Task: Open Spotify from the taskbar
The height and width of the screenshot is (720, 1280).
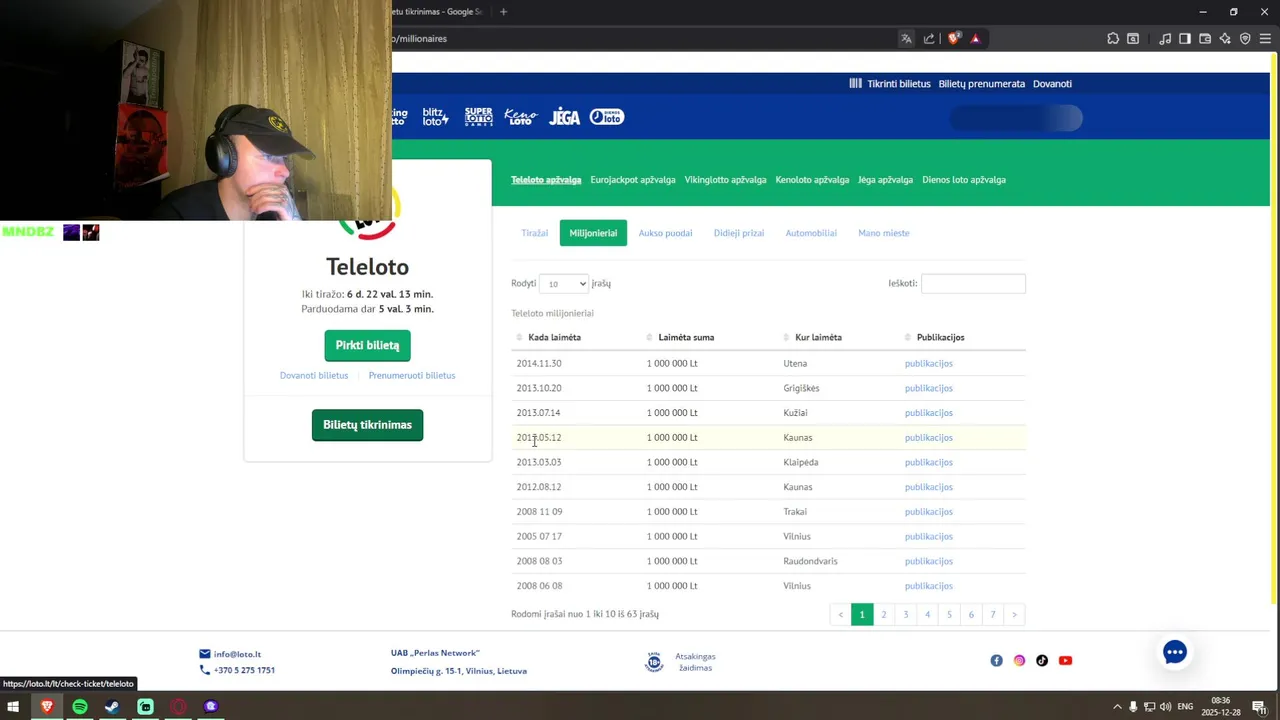Action: coord(79,706)
